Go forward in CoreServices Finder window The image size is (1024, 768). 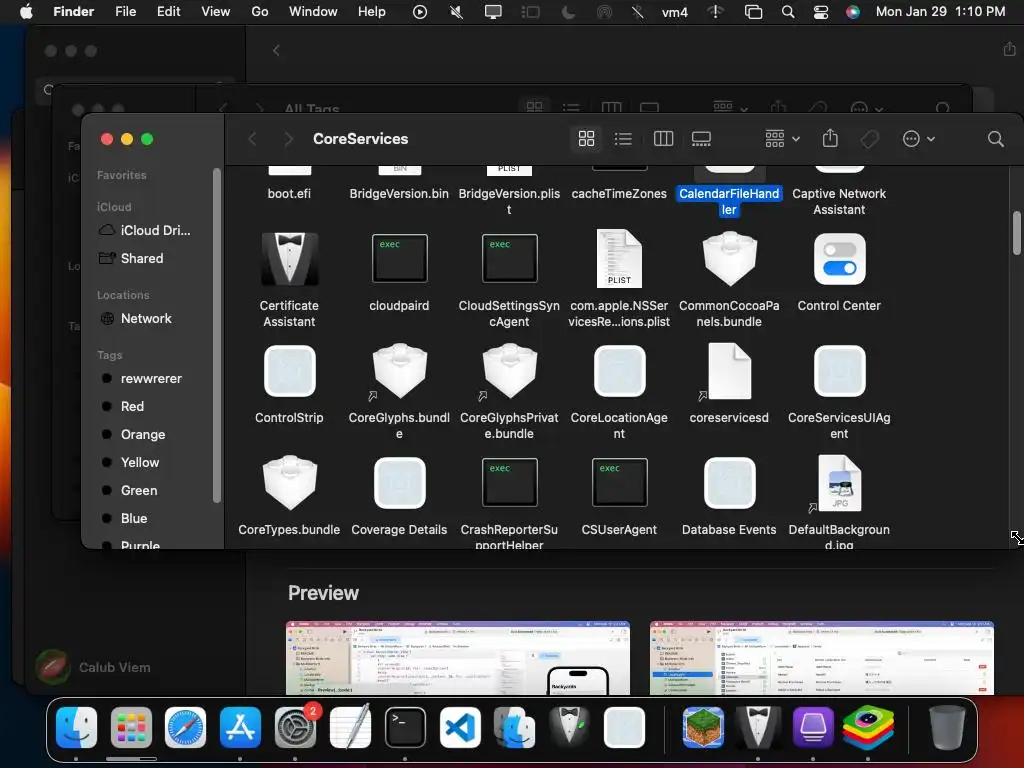pyautogui.click(x=288, y=138)
